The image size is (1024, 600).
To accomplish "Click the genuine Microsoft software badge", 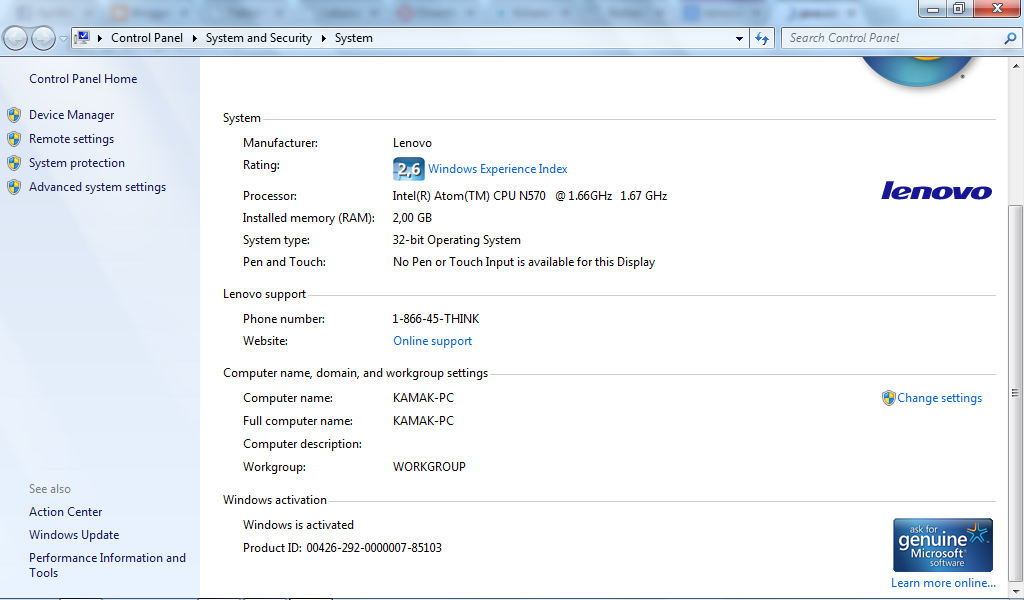I will 943,545.
